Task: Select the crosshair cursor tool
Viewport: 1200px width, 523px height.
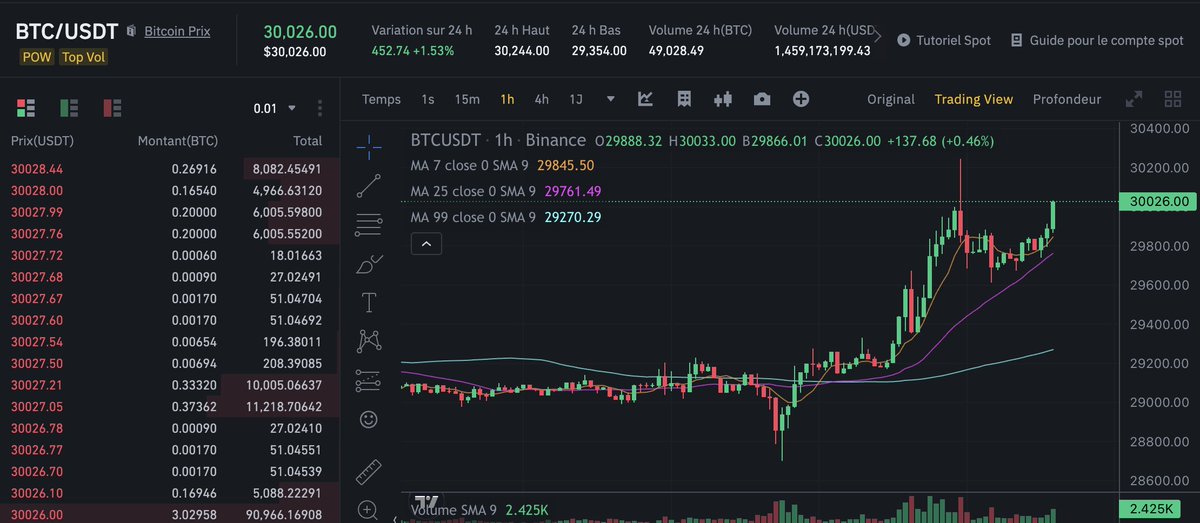Action: point(369,147)
